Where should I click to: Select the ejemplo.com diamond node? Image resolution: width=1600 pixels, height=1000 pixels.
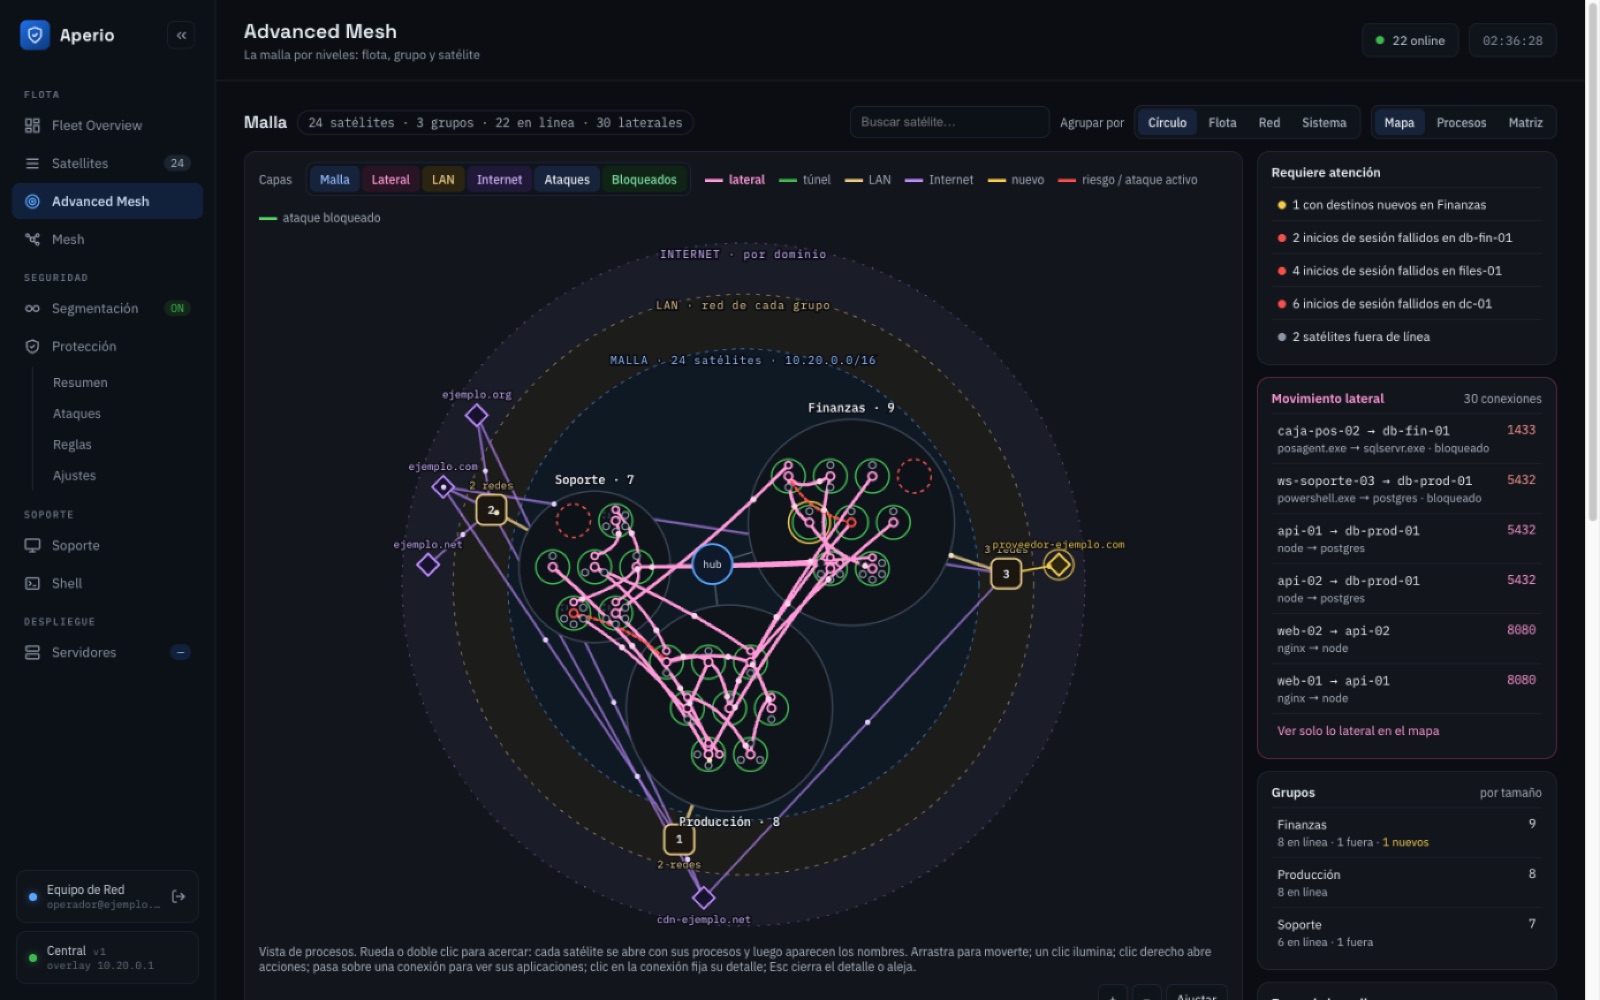[x=443, y=487]
